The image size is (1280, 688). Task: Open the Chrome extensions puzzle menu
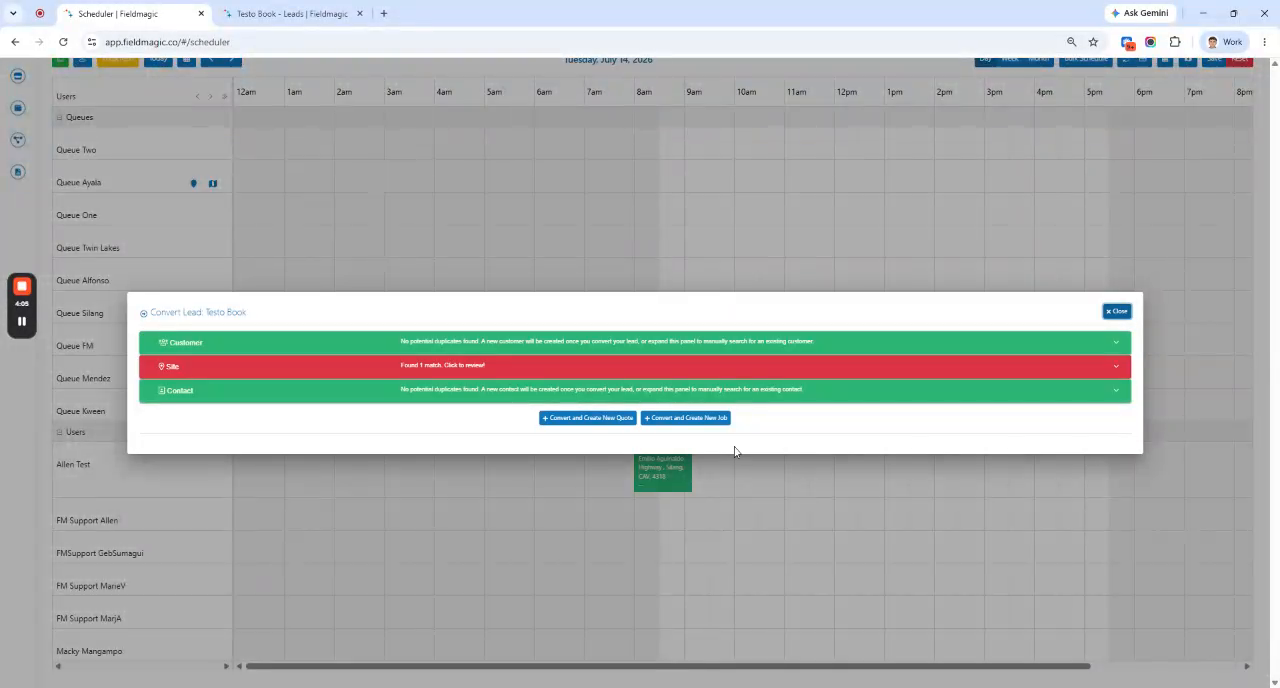[x=1175, y=42]
